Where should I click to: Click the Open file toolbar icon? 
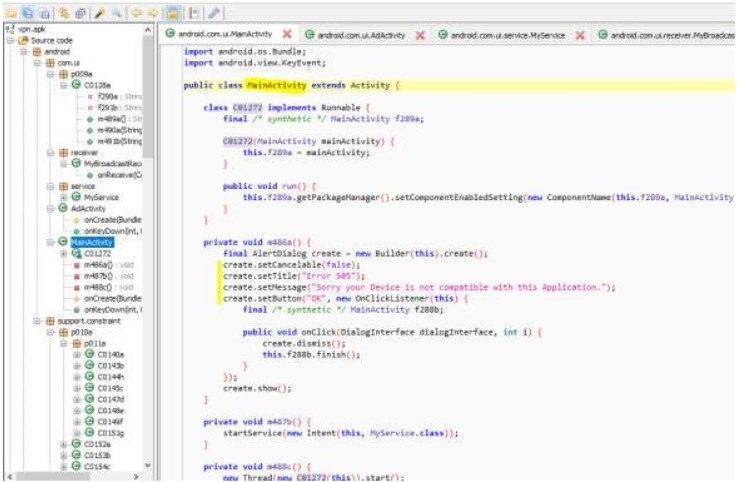(x=11, y=8)
